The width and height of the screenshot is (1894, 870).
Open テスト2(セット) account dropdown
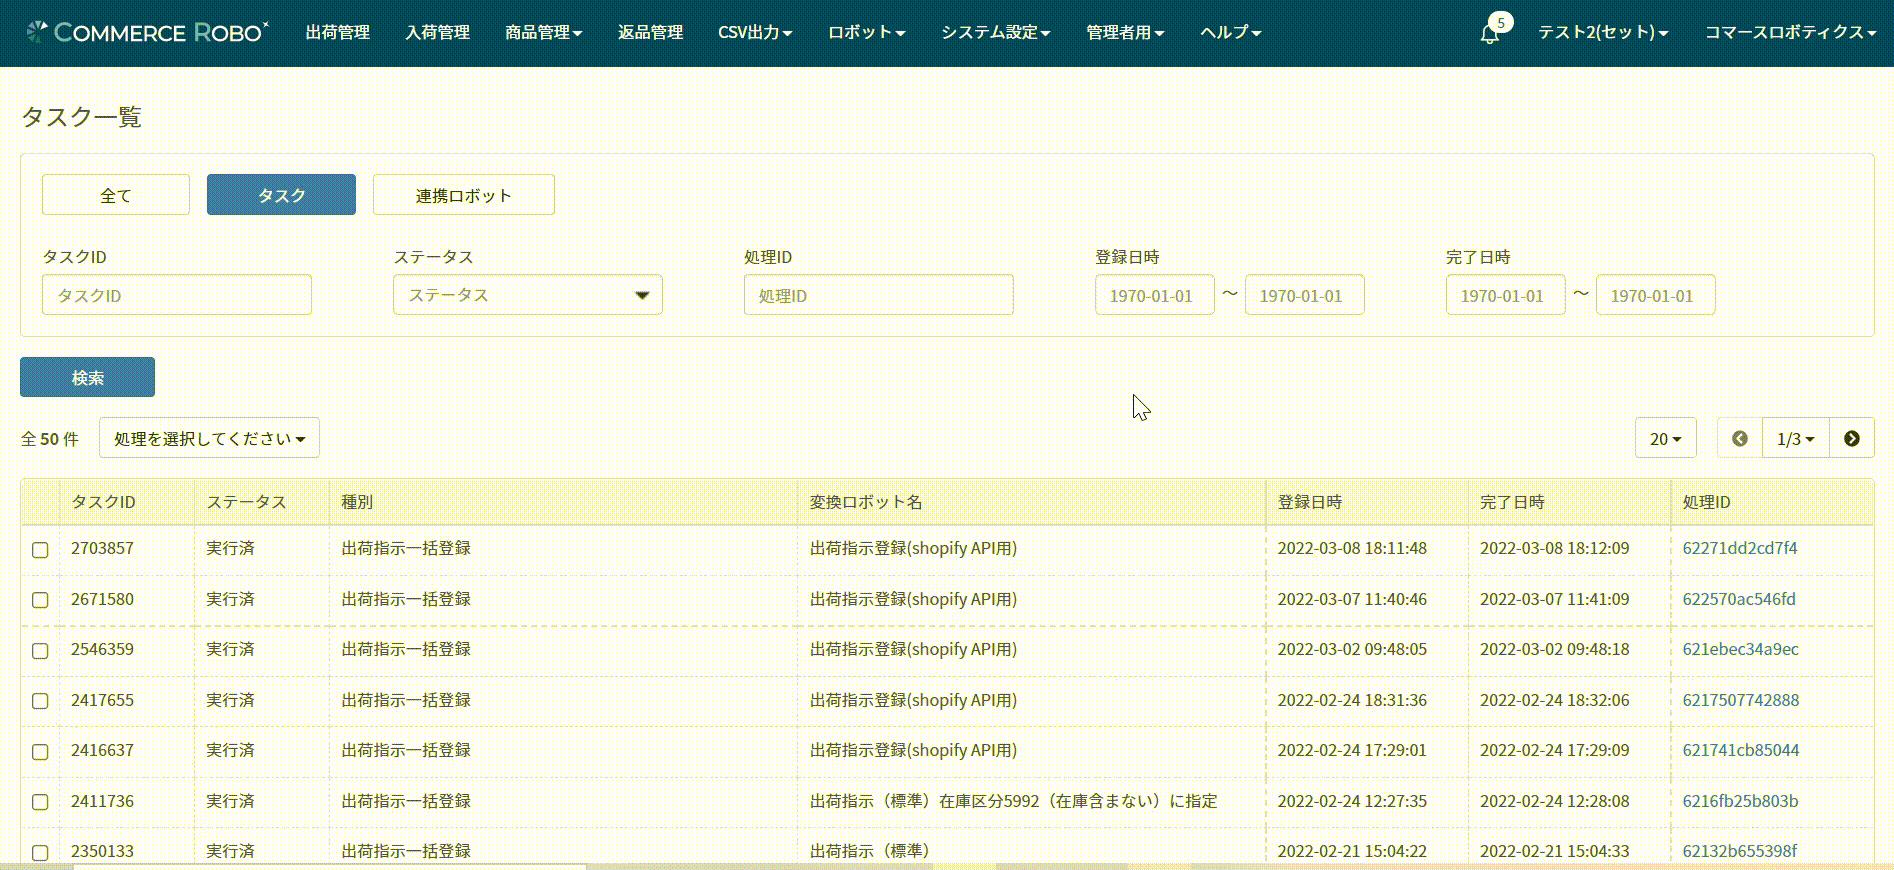[x=1603, y=32]
